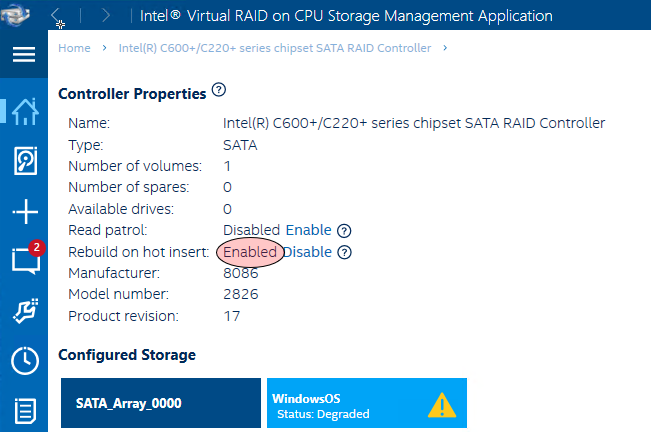Open the clock scheduler sidebar icon
This screenshot has width=651, height=432.
[x=25, y=361]
